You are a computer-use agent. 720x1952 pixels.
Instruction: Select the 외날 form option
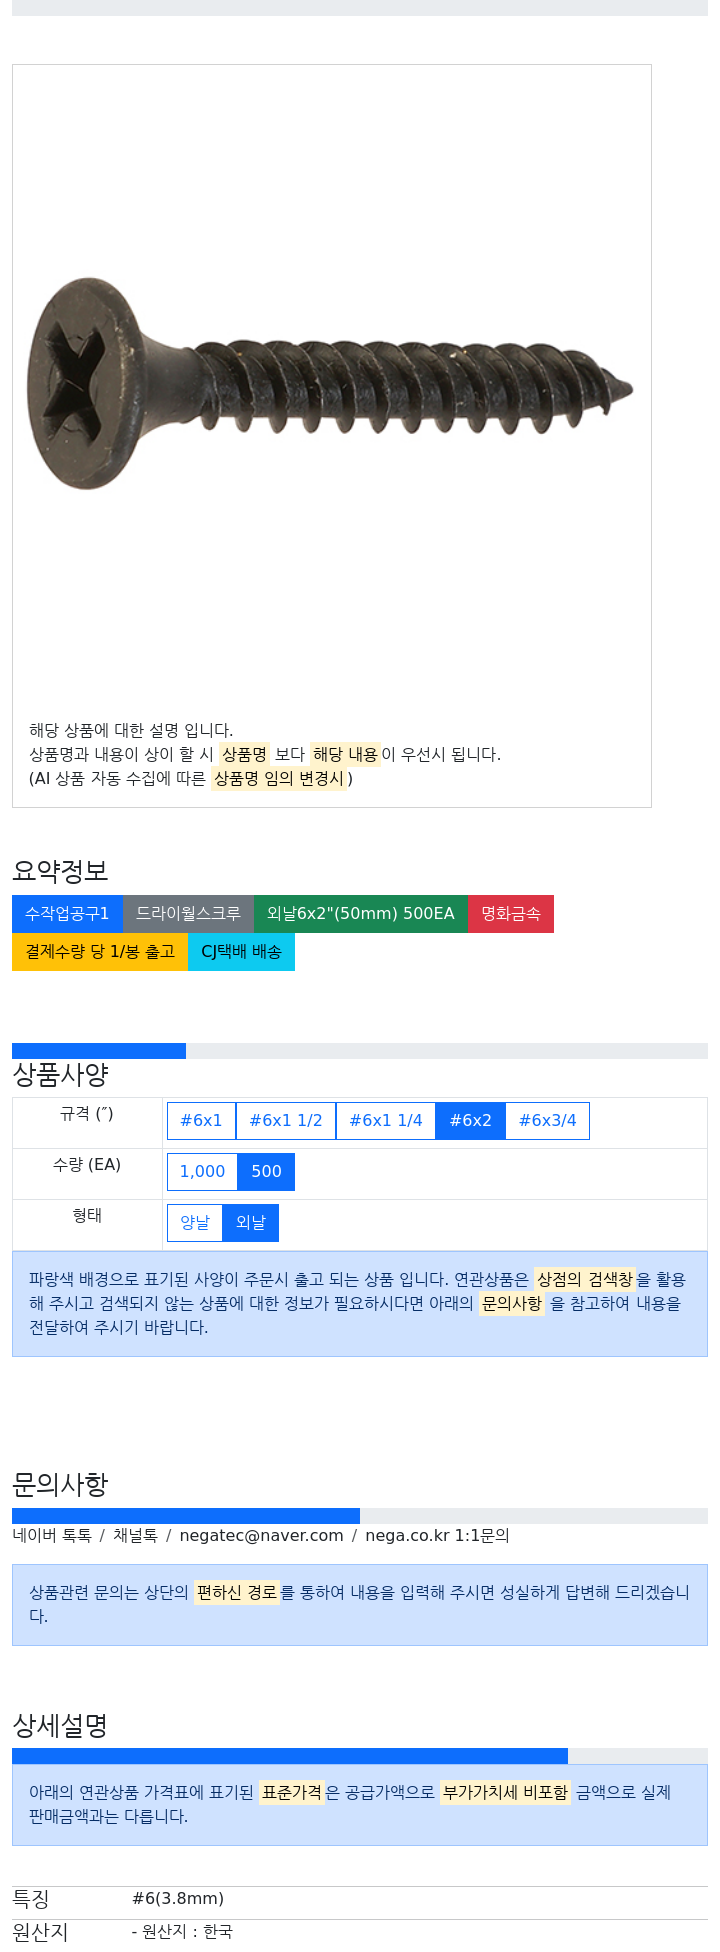tap(251, 1223)
